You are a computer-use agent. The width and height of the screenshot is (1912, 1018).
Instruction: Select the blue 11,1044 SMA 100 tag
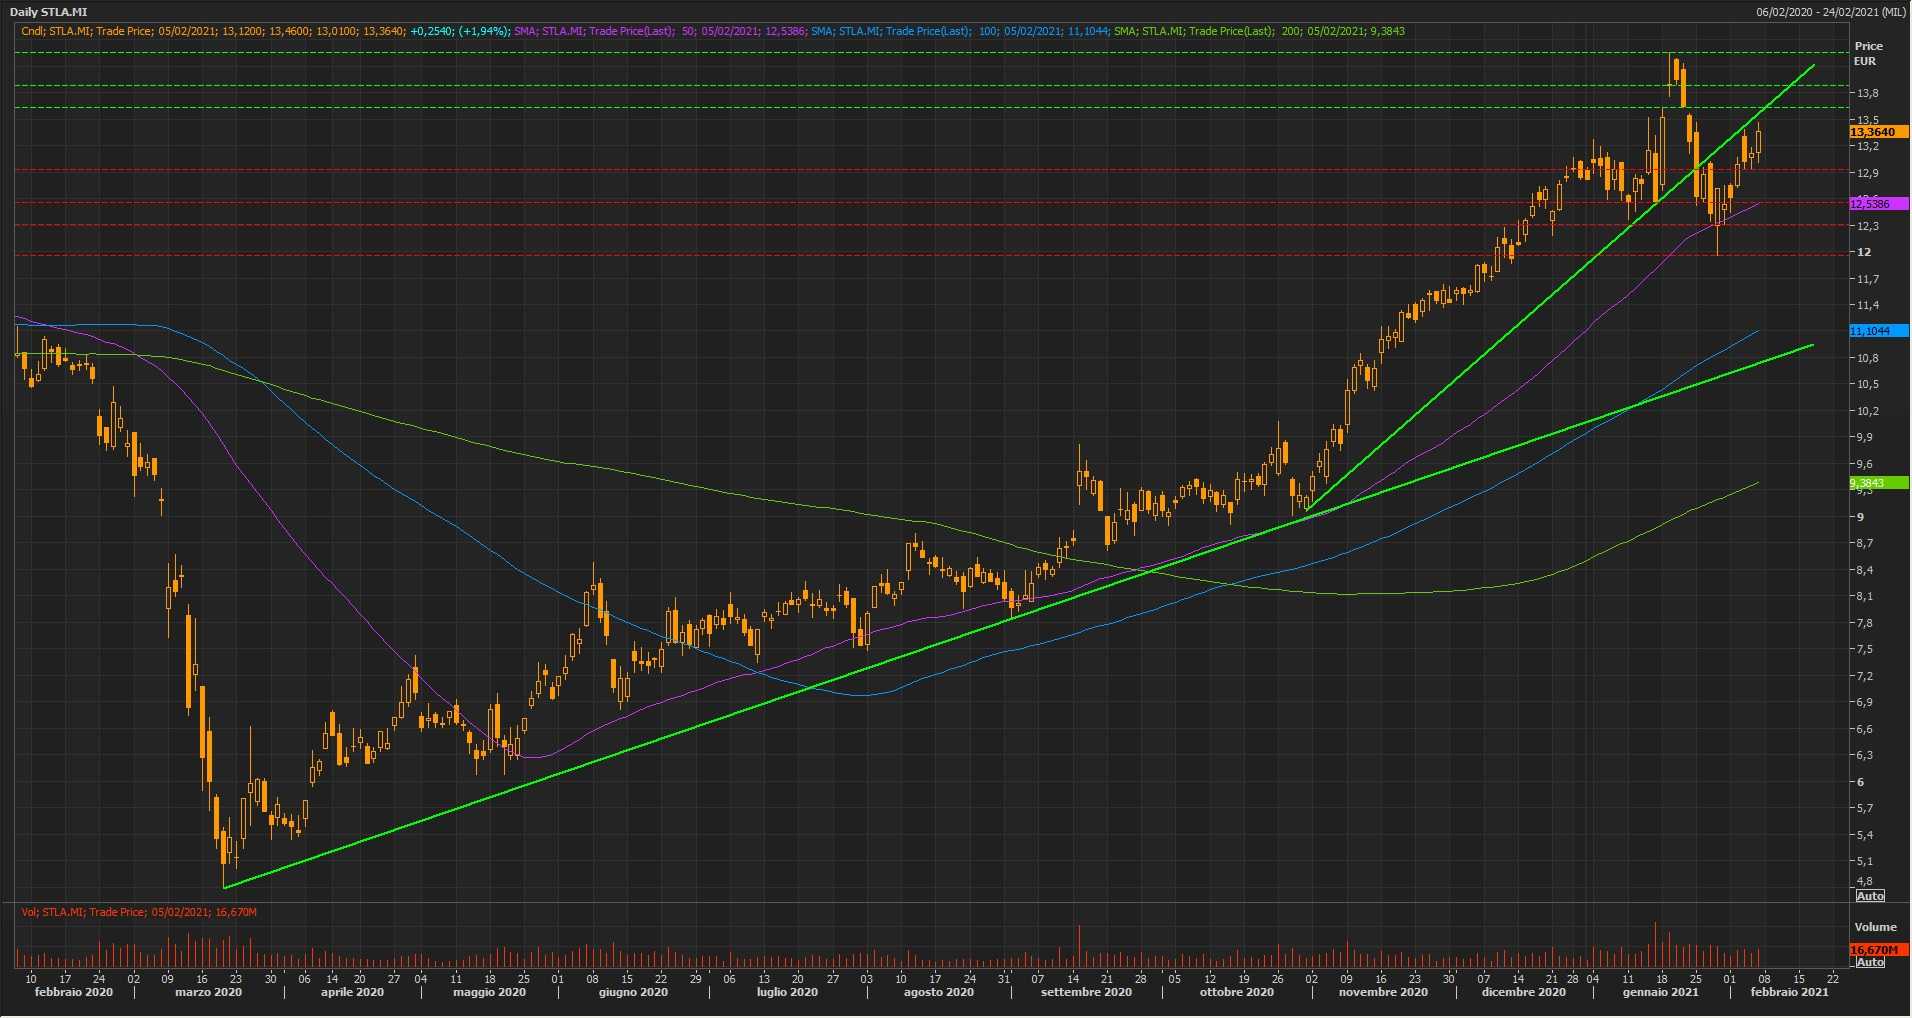1873,331
